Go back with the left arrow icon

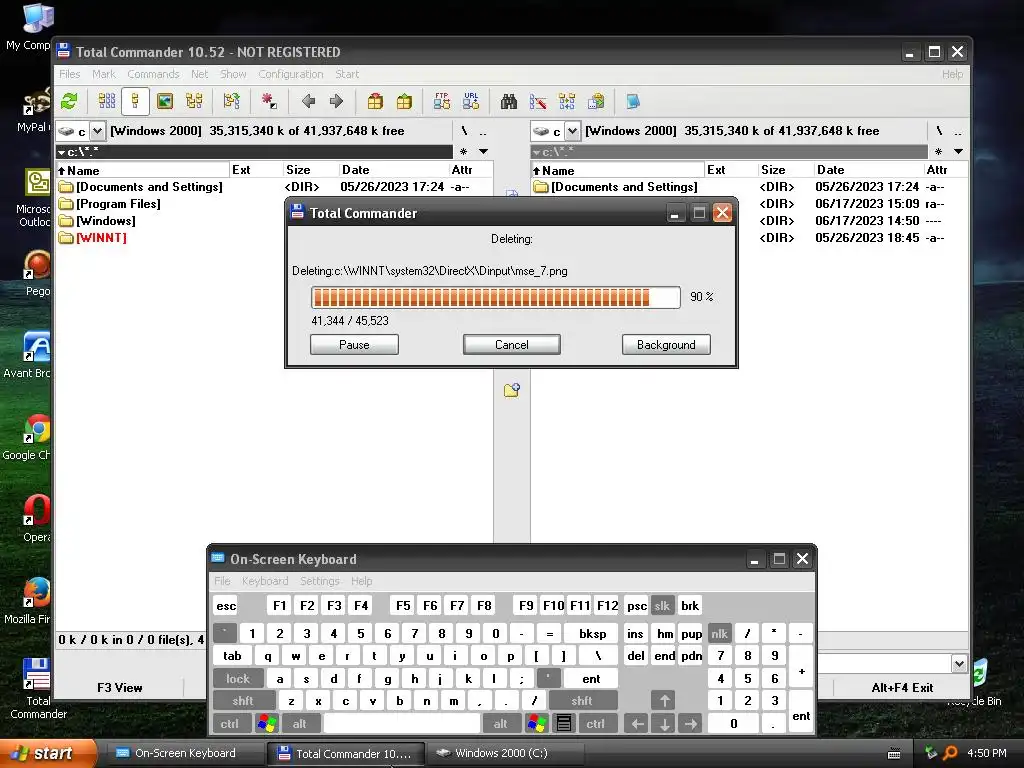click(x=308, y=101)
